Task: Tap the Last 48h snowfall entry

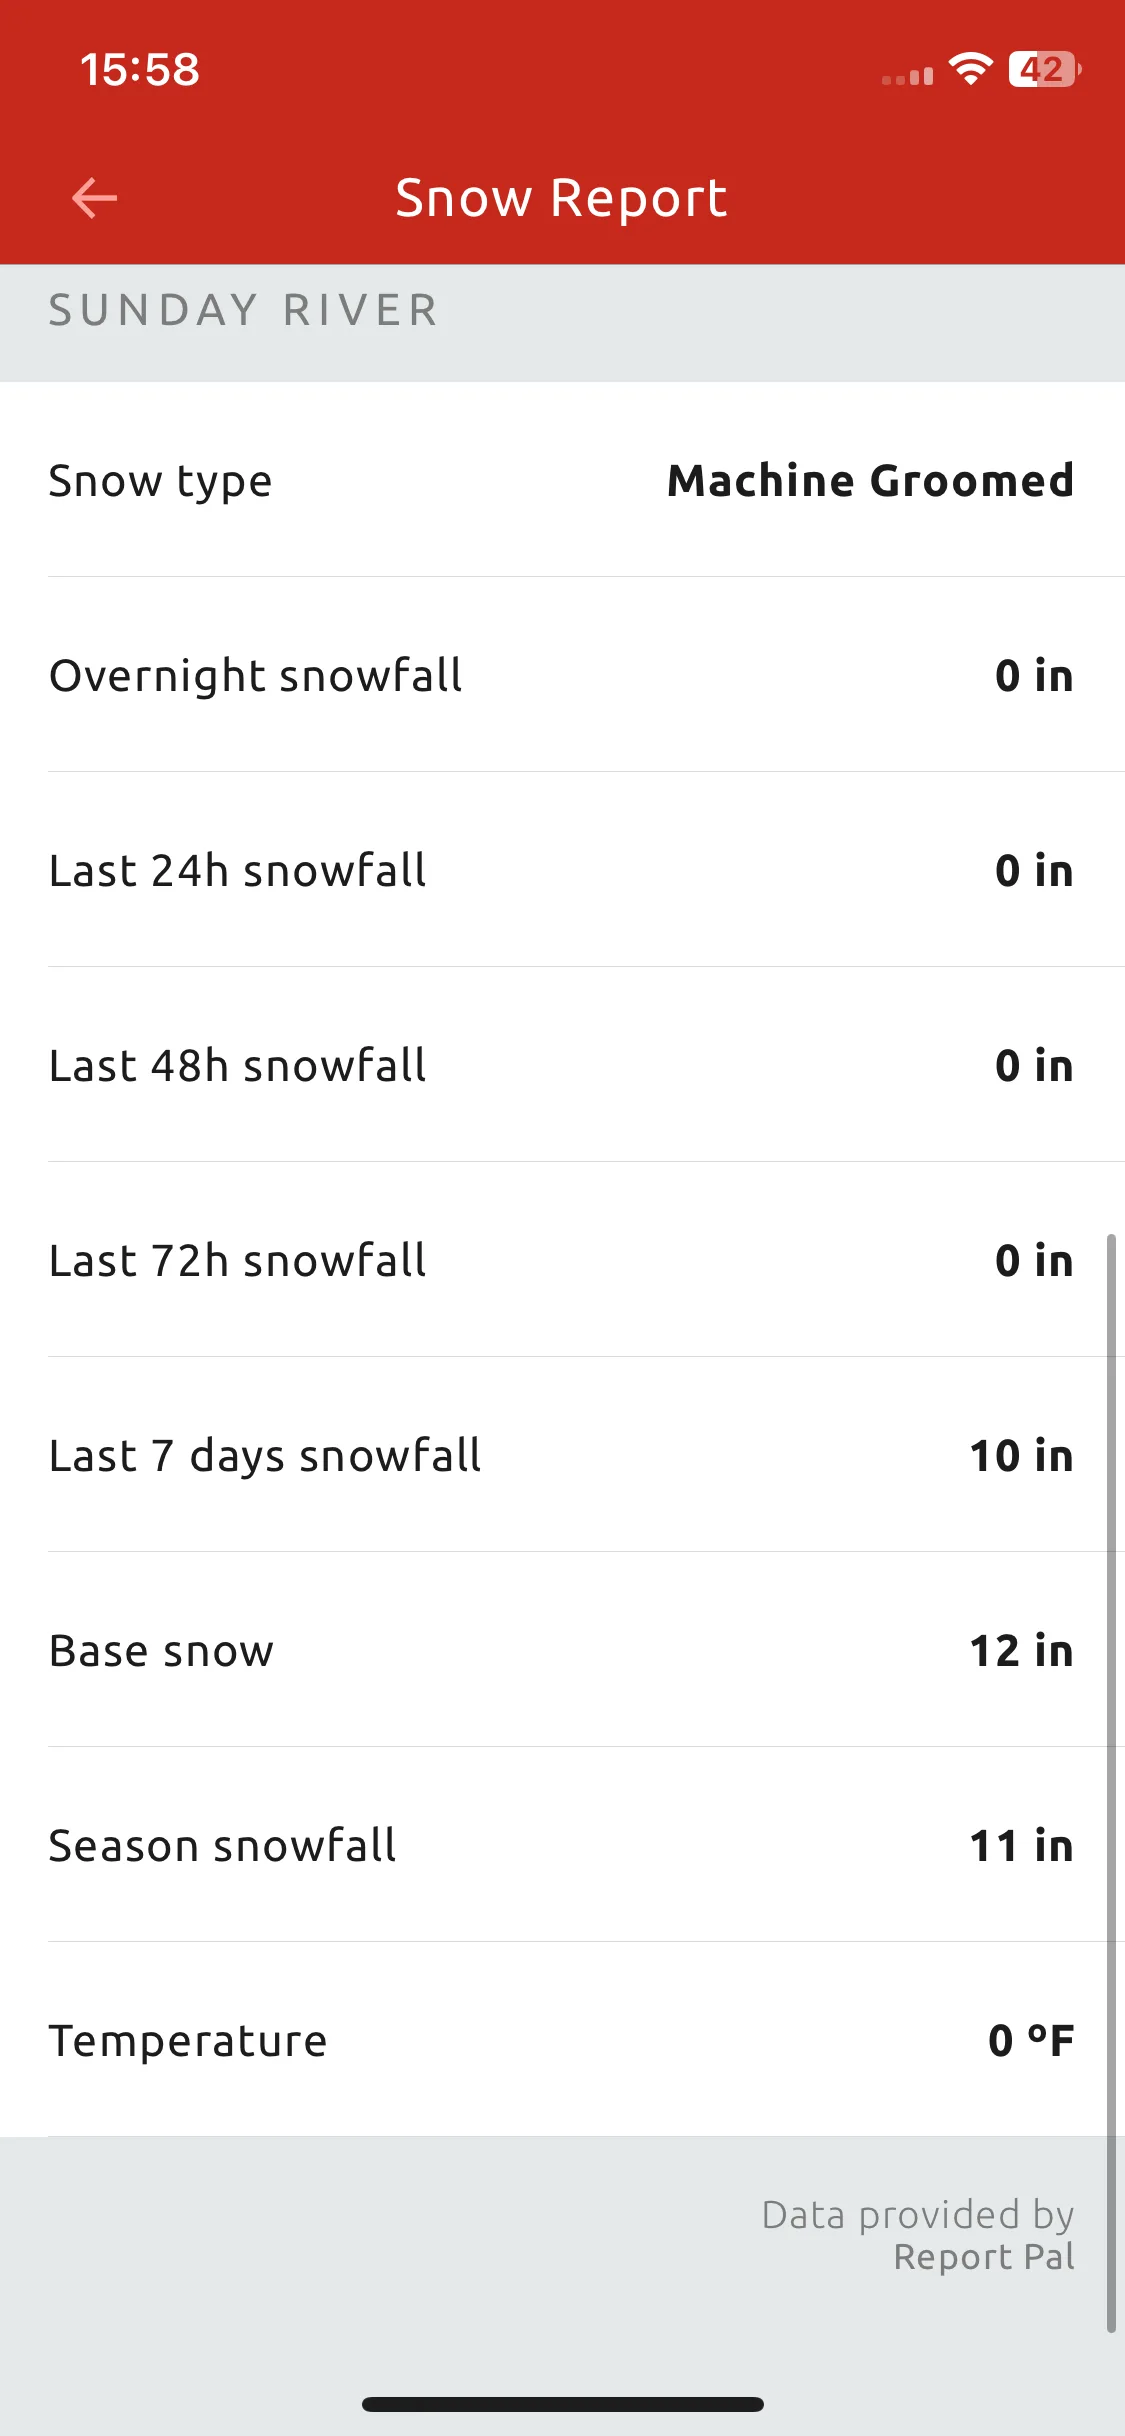Action: click(562, 1065)
